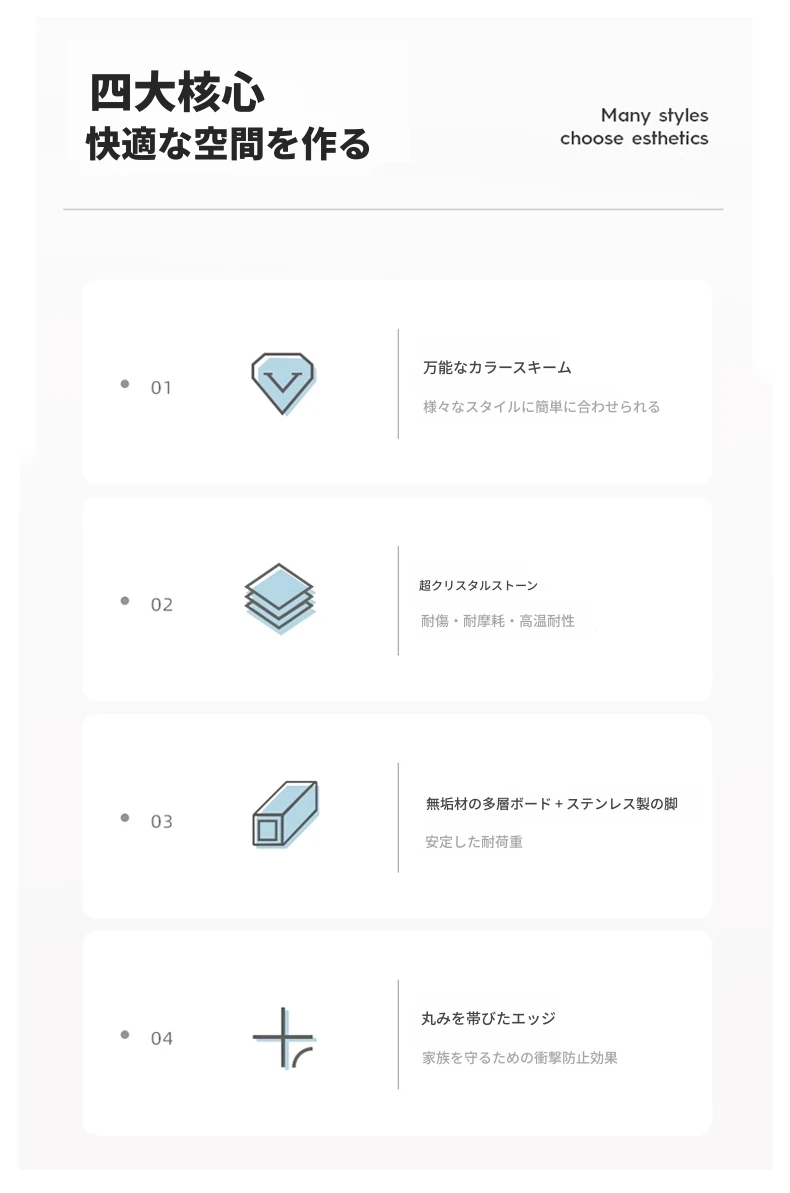The width and height of the screenshot is (790, 1193).
Task: Click the Many styles choose esthetics text
Action: tap(634, 127)
